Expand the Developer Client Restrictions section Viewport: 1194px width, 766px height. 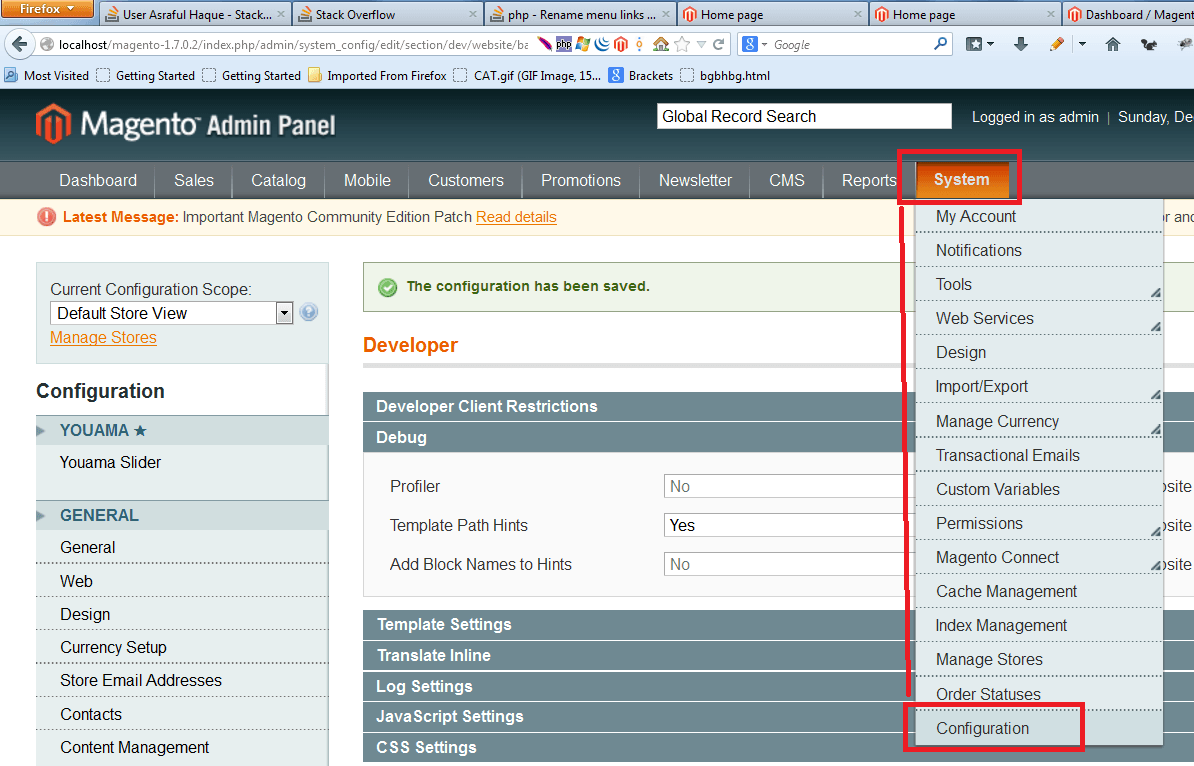(486, 406)
